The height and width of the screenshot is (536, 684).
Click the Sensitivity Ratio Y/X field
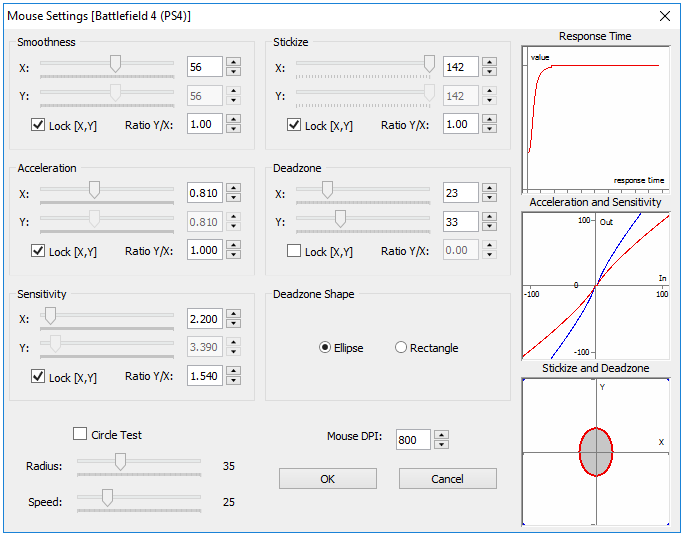205,376
